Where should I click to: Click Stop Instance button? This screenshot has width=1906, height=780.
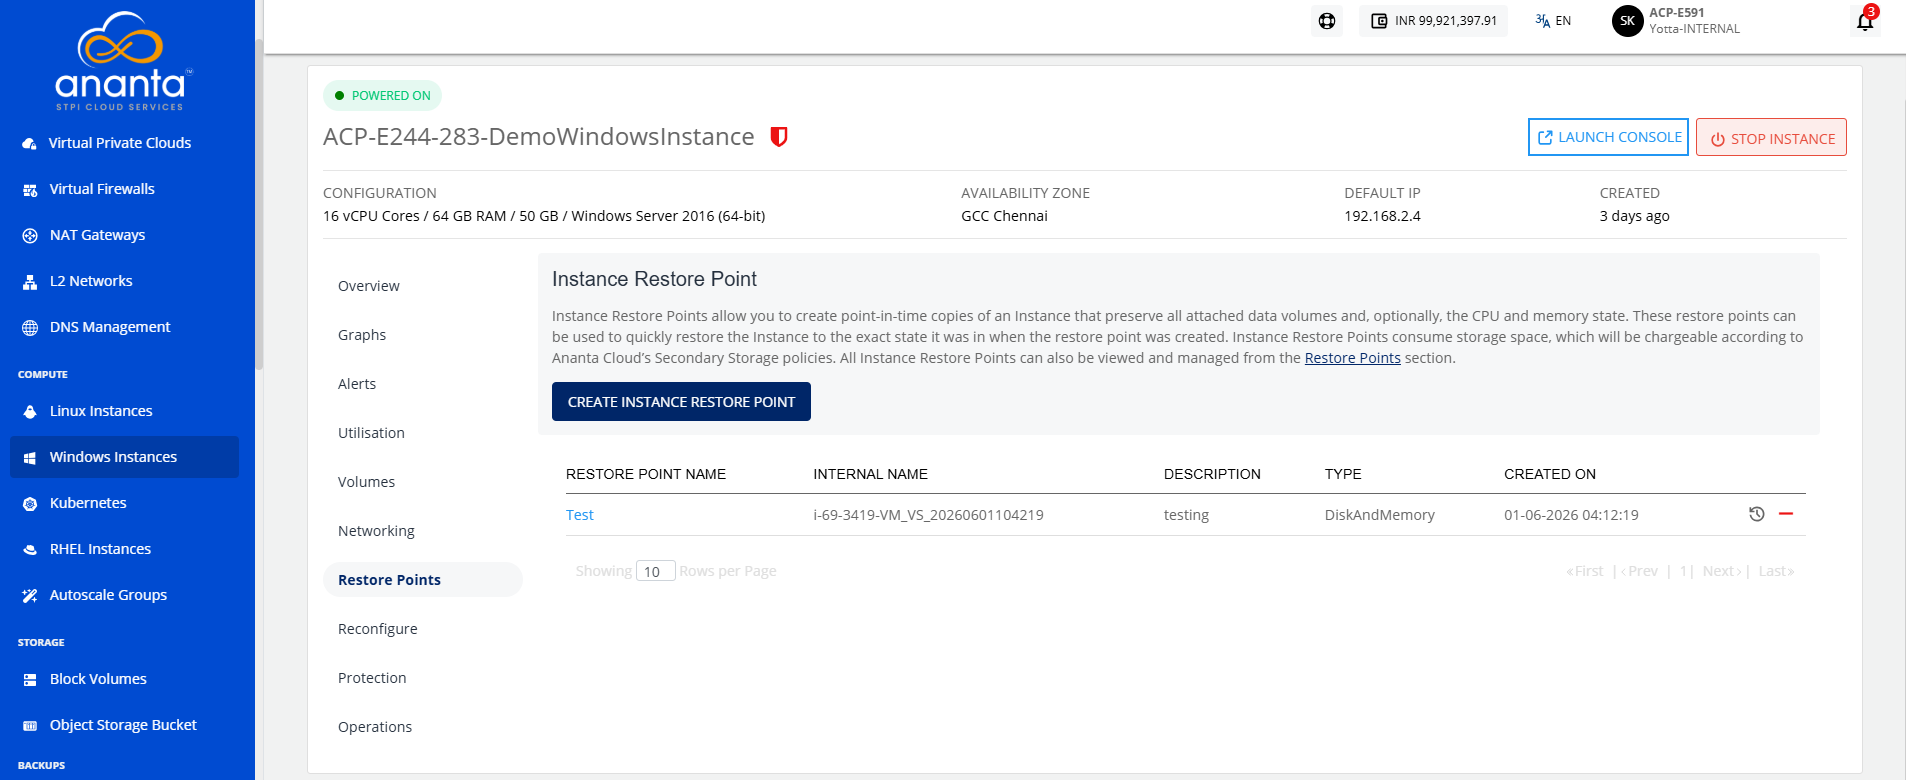pos(1771,138)
